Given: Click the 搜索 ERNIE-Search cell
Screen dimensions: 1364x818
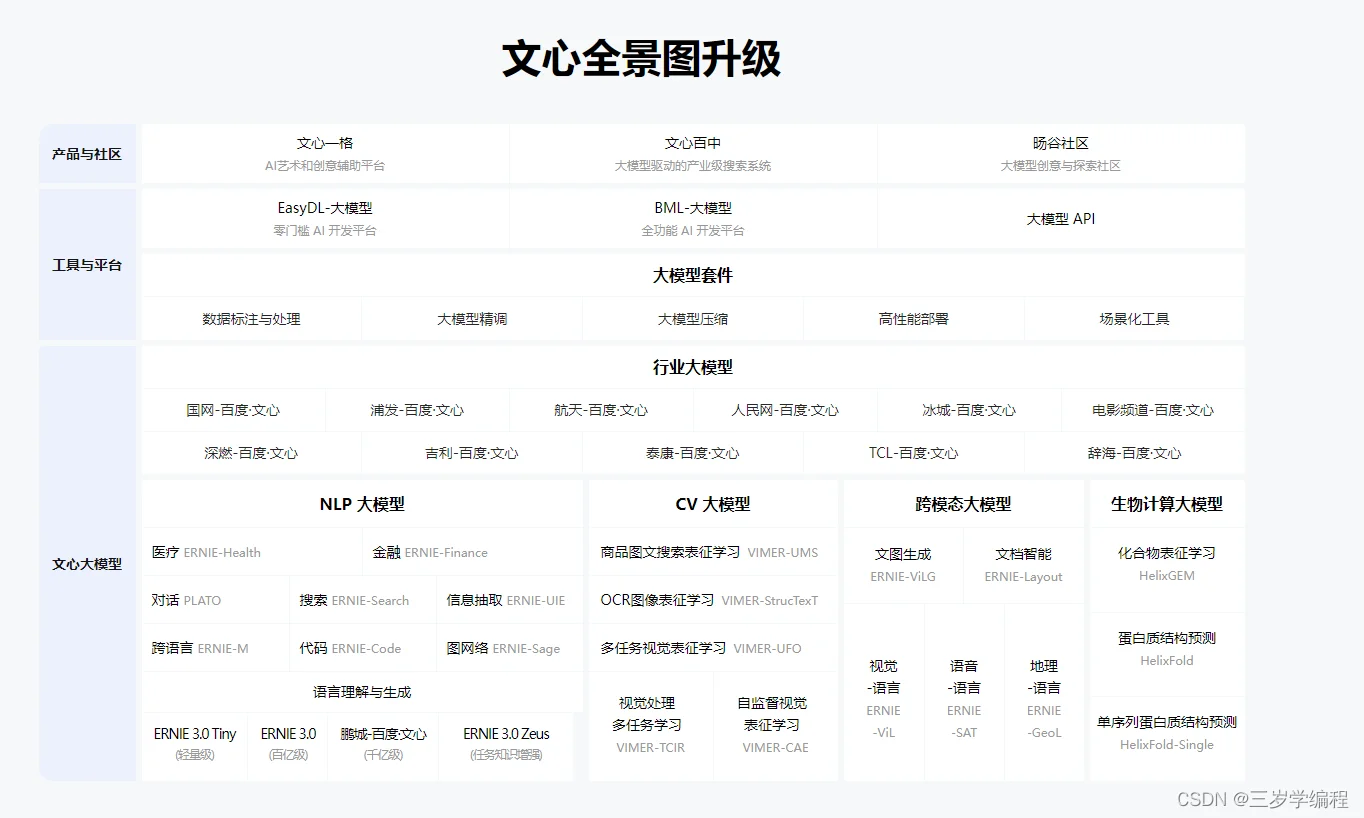Looking at the screenshot, I should click(363, 600).
